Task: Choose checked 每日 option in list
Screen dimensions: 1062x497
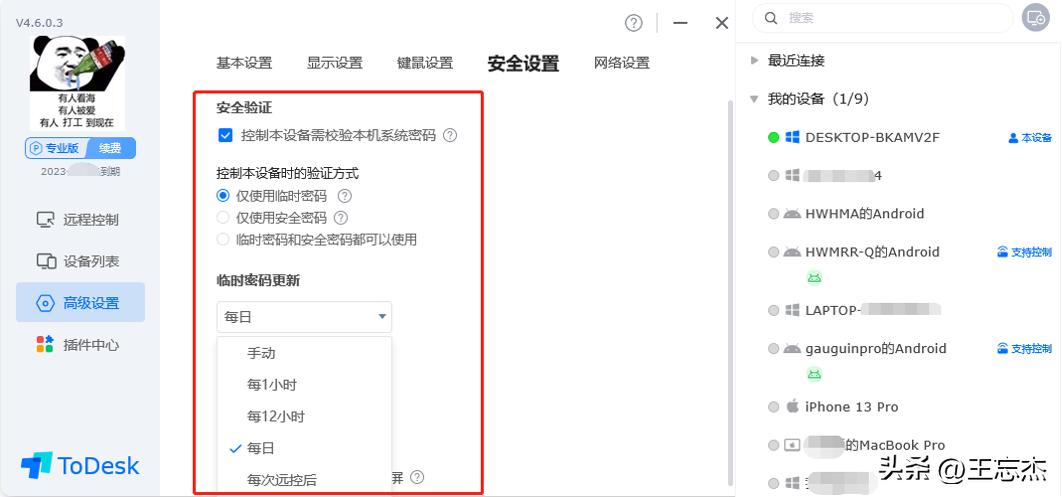Action: tap(304, 448)
